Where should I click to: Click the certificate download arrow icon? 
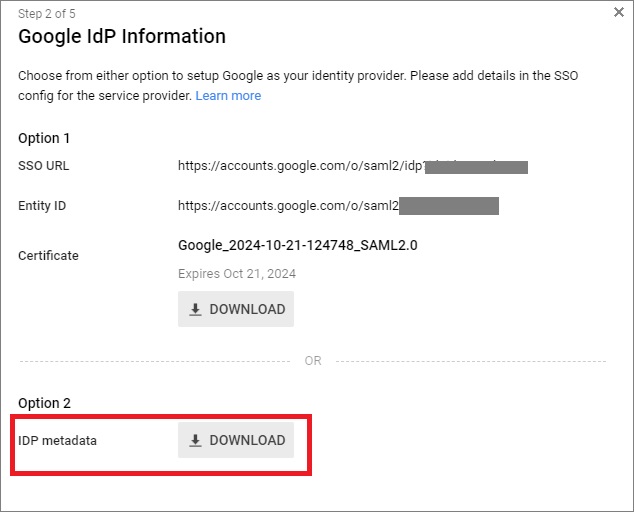coord(196,310)
